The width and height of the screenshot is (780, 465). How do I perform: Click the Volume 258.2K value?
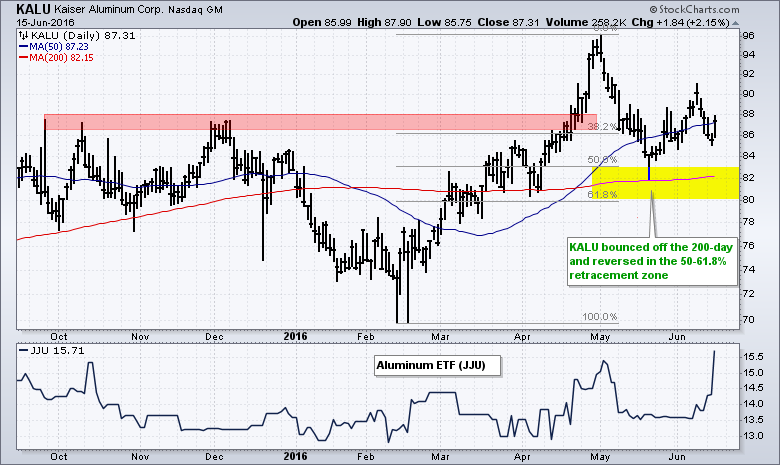(x=586, y=22)
